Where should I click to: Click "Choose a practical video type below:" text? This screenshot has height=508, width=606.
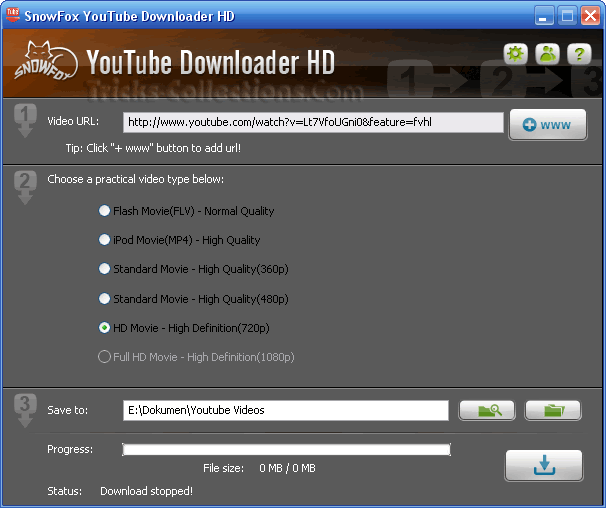(x=136, y=179)
